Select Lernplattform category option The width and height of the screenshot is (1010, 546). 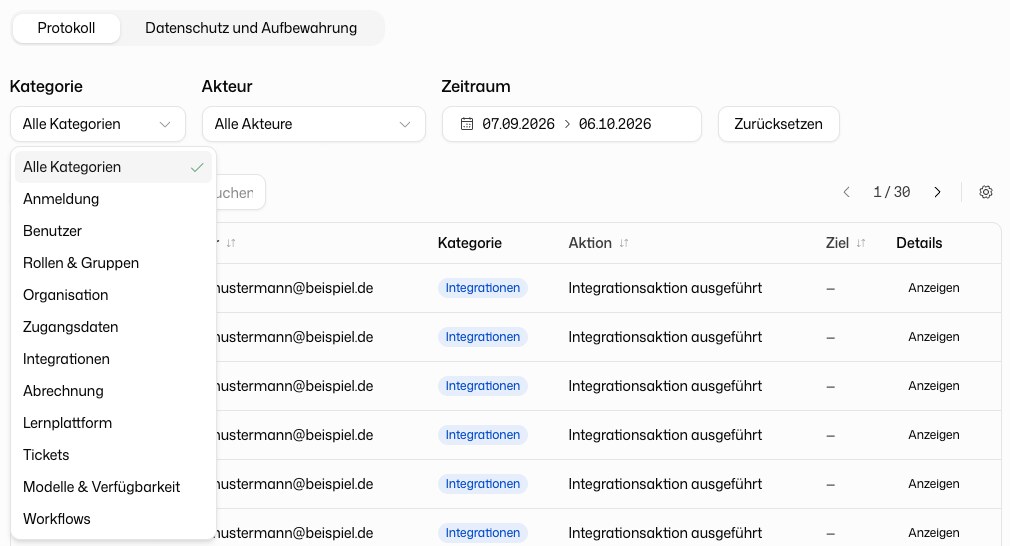[113, 422]
